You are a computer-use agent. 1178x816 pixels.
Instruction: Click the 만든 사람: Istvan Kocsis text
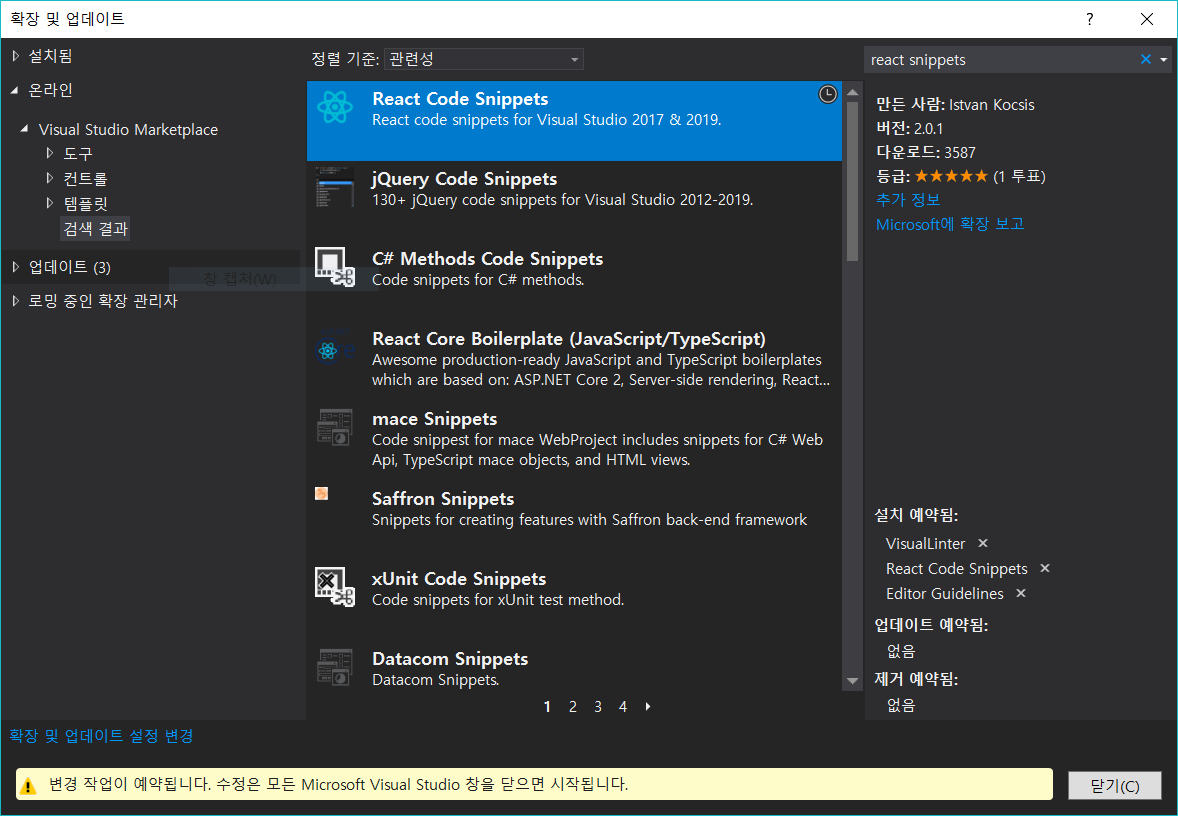pos(956,104)
